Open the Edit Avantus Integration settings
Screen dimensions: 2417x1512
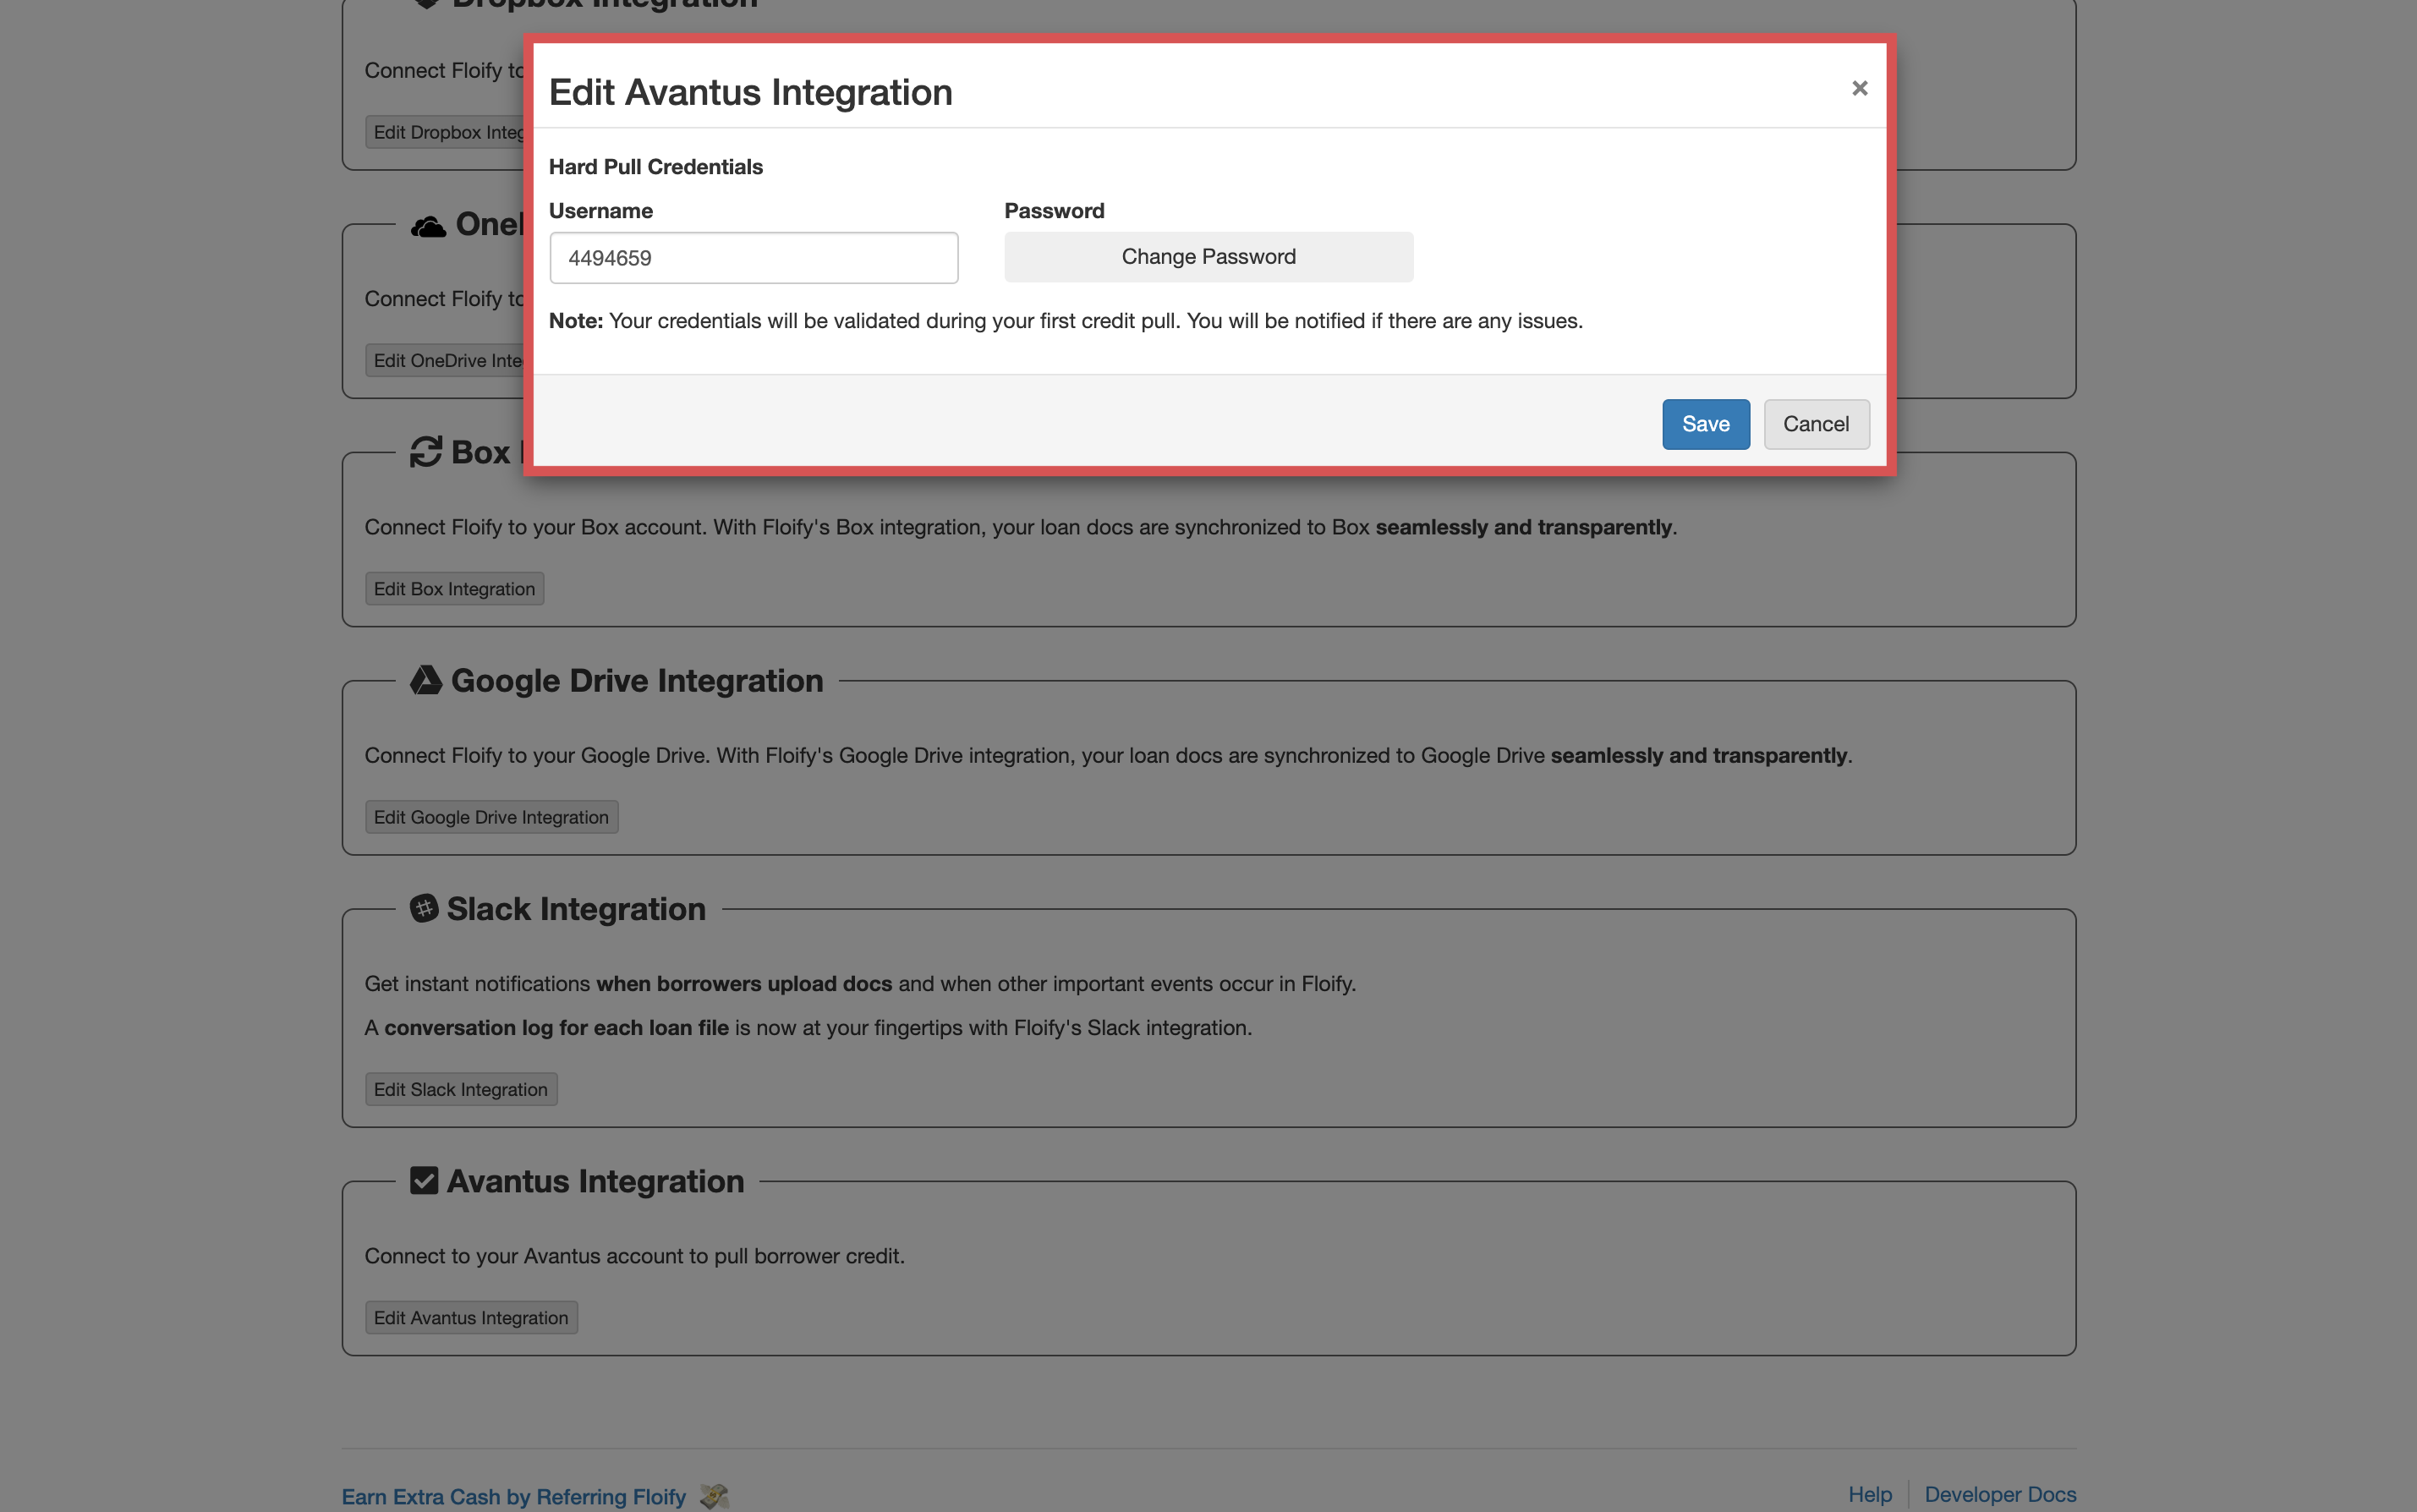point(470,1317)
